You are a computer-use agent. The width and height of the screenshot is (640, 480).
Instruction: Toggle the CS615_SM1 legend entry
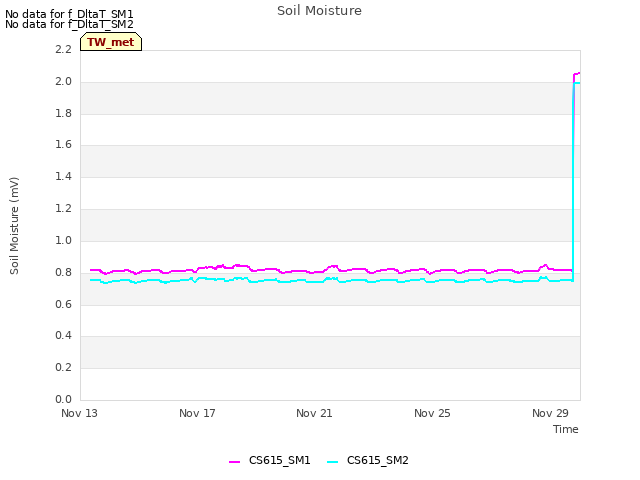270,460
